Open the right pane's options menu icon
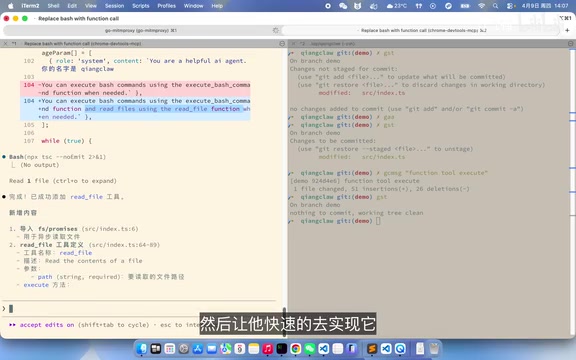 click(570, 43)
